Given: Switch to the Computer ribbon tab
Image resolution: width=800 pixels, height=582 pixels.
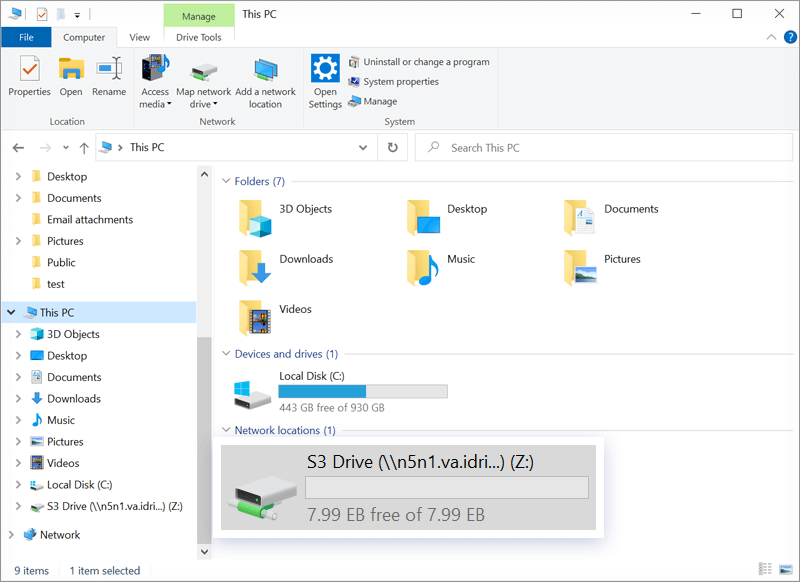Looking at the screenshot, I should (x=84, y=37).
